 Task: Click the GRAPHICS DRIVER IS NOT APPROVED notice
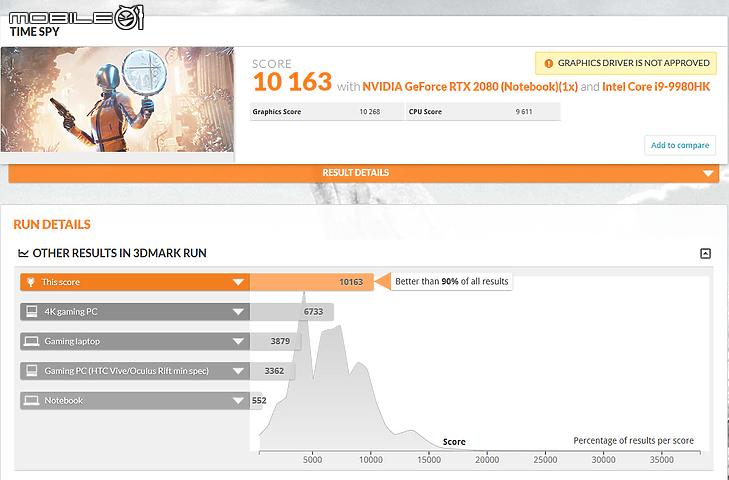click(626, 63)
